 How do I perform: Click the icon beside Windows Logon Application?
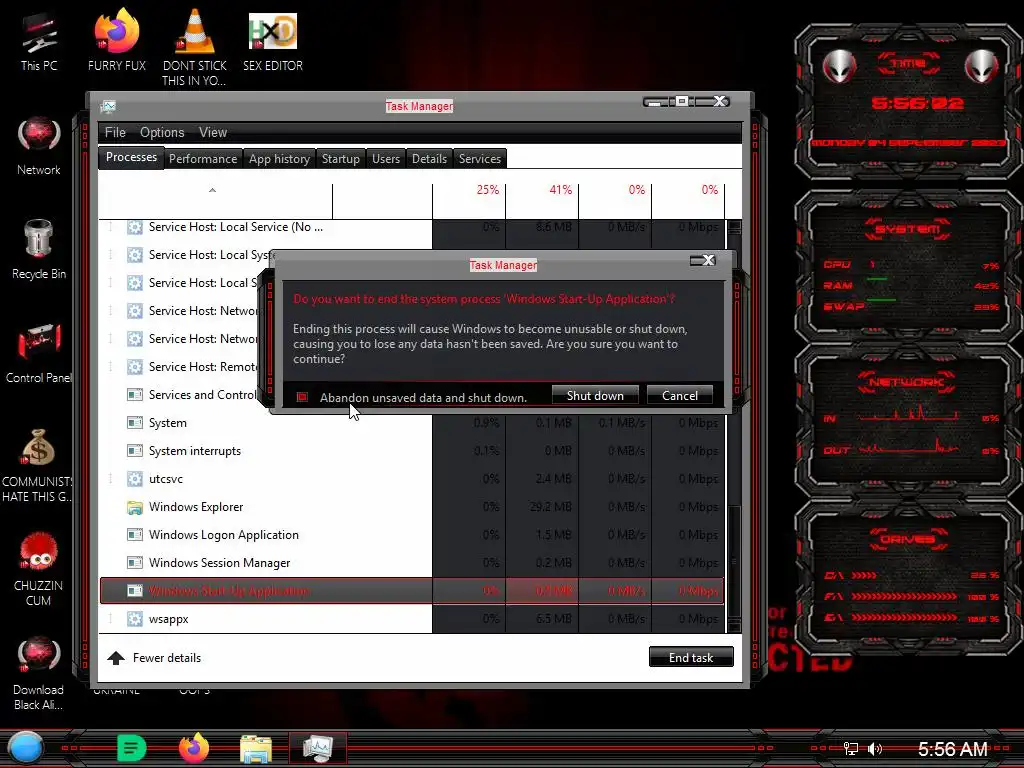click(135, 535)
